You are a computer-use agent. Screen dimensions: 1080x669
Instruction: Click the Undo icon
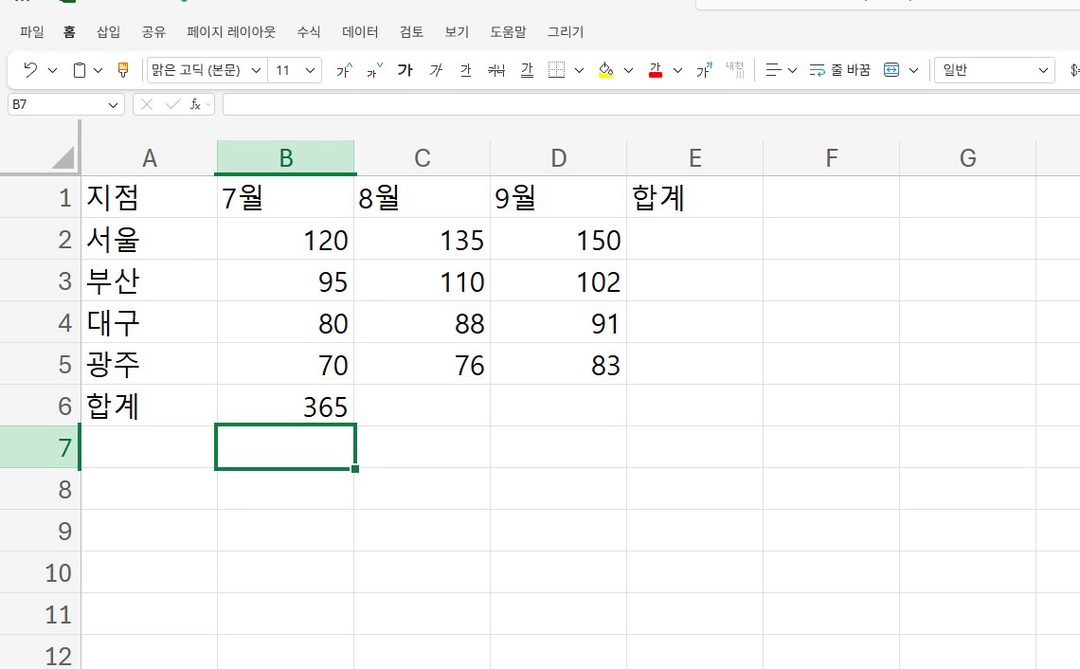click(30, 70)
